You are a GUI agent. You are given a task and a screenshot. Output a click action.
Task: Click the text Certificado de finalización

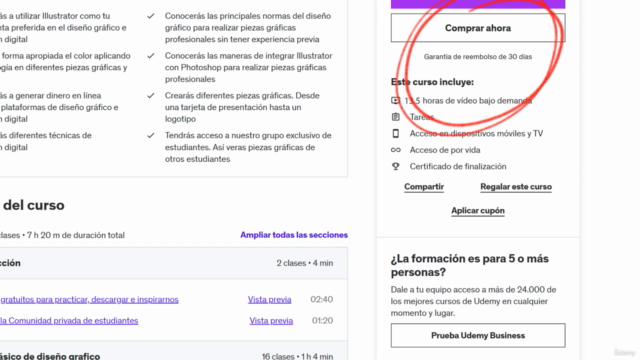pos(458,166)
